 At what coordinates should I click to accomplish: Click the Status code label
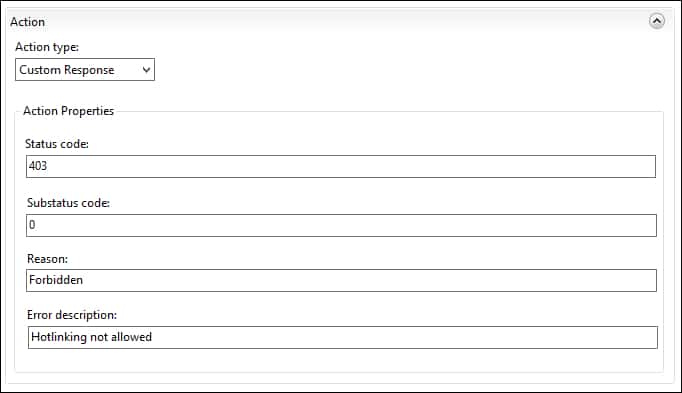(x=57, y=144)
